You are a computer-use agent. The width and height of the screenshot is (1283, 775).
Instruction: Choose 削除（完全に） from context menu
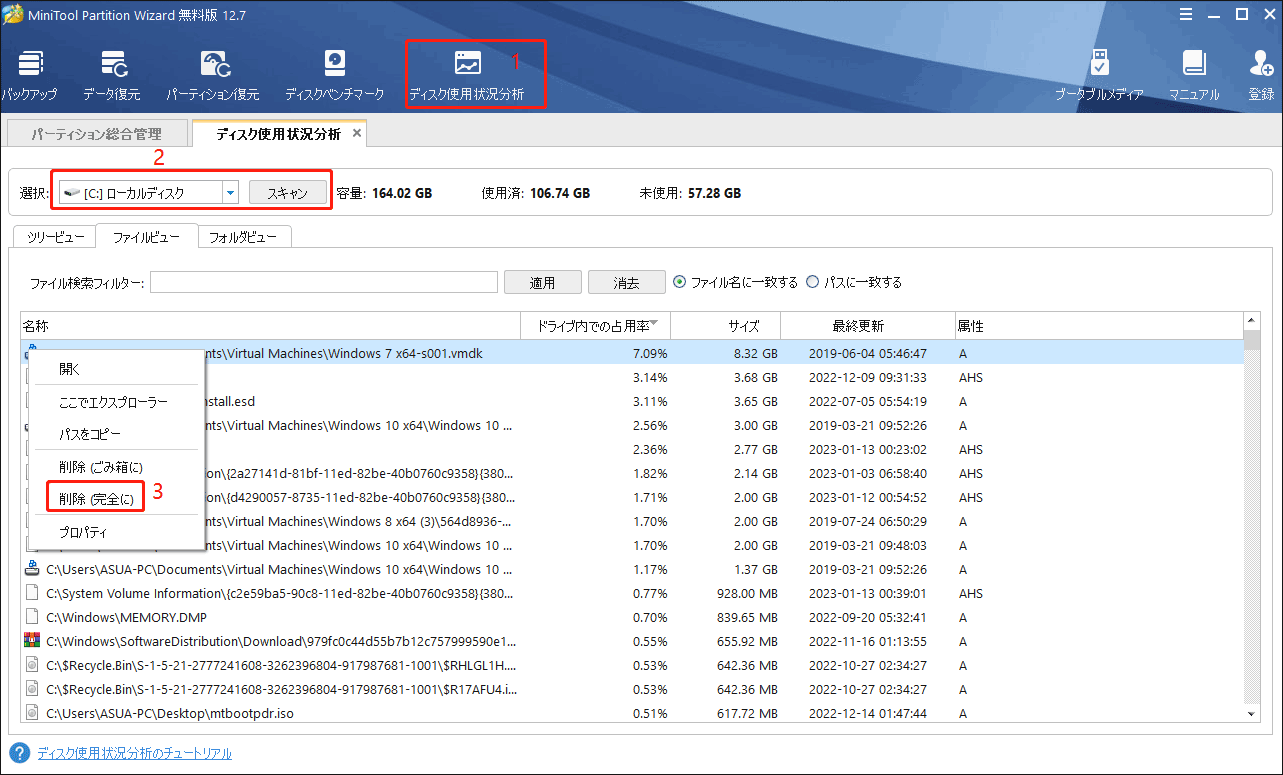[95, 496]
